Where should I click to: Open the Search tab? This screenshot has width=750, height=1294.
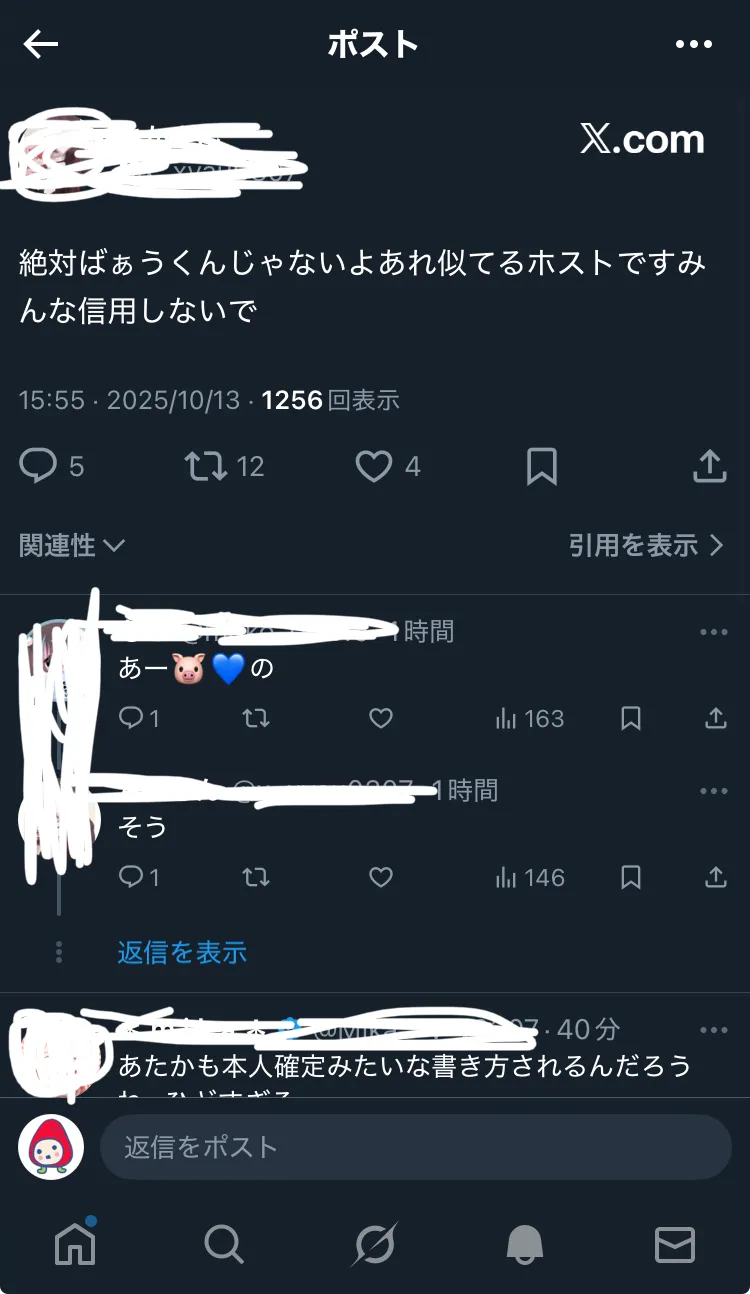point(224,1244)
